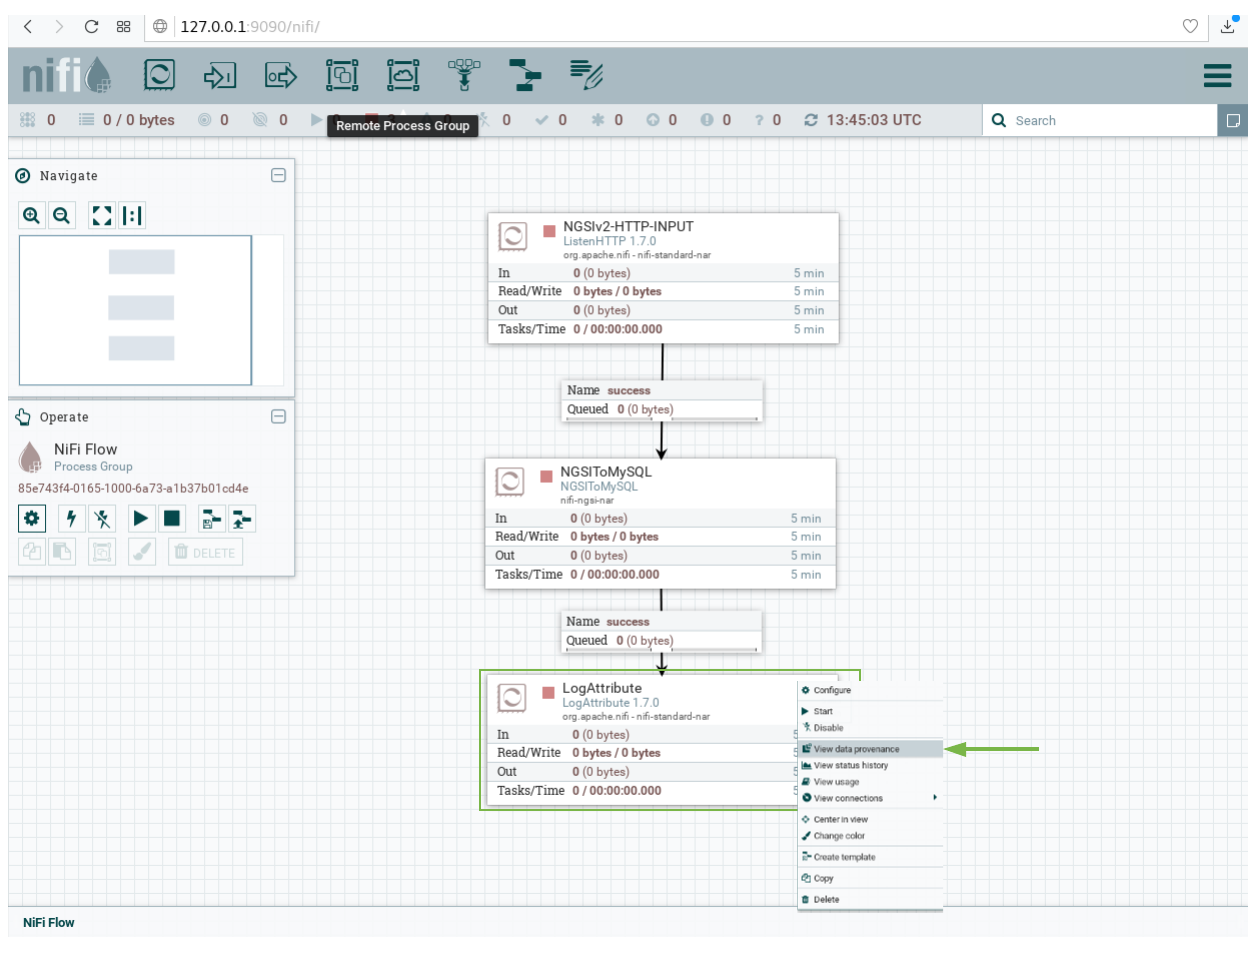Image resolution: width=1248 pixels, height=972 pixels.
Task: Select View status history menu entry
Action: point(870,765)
